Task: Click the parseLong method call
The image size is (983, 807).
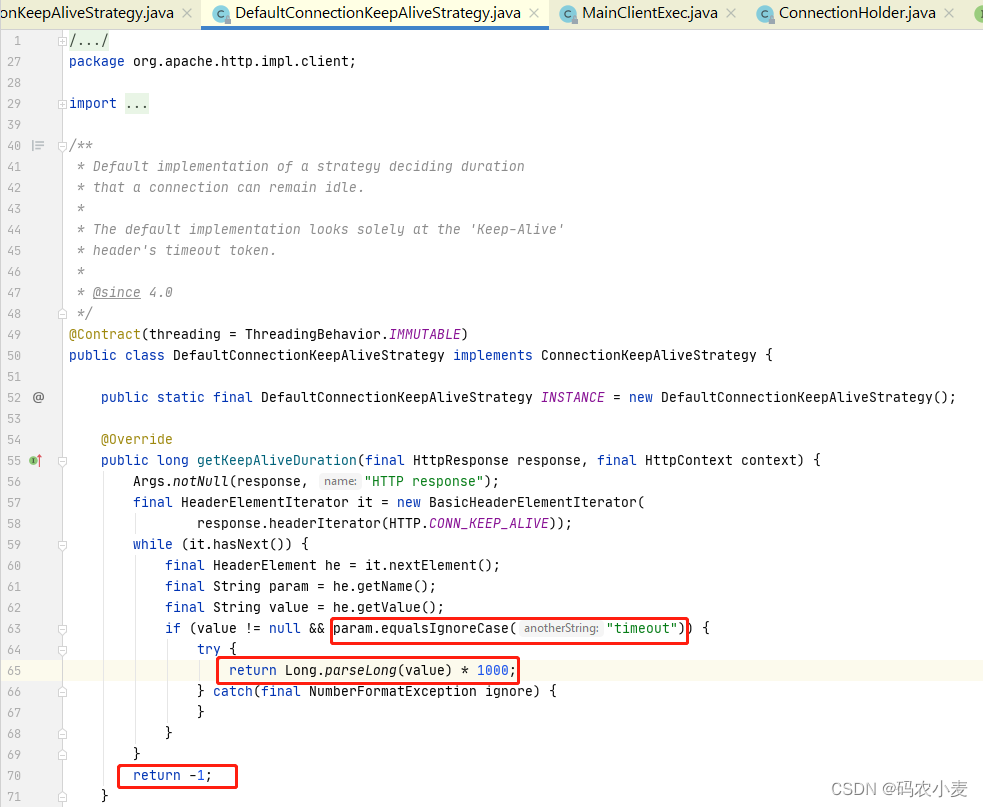Action: tap(360, 670)
